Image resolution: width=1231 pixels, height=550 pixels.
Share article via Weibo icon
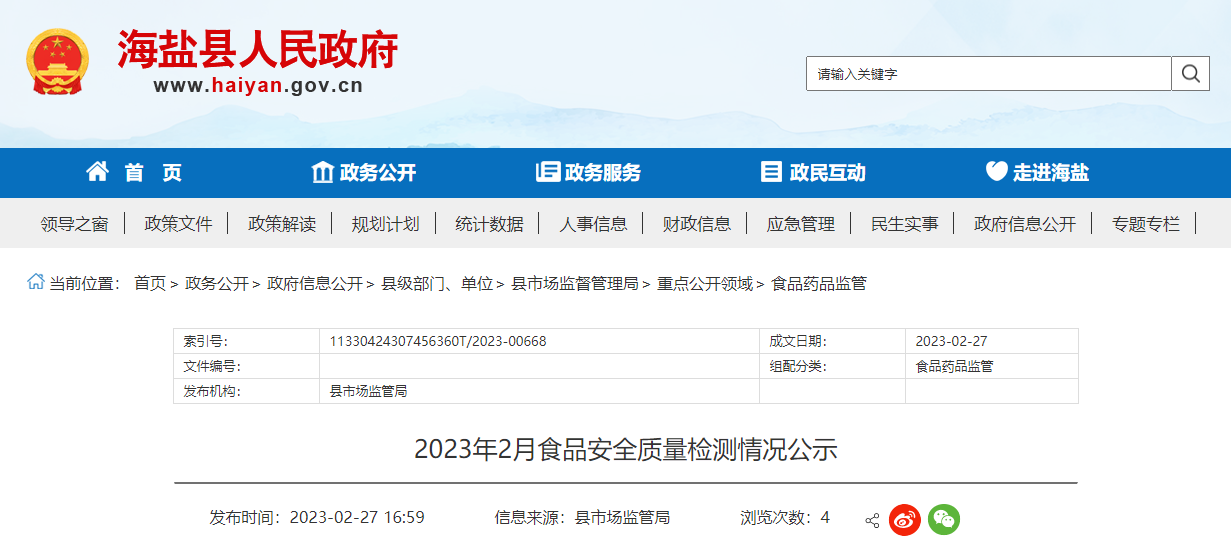[904, 519]
